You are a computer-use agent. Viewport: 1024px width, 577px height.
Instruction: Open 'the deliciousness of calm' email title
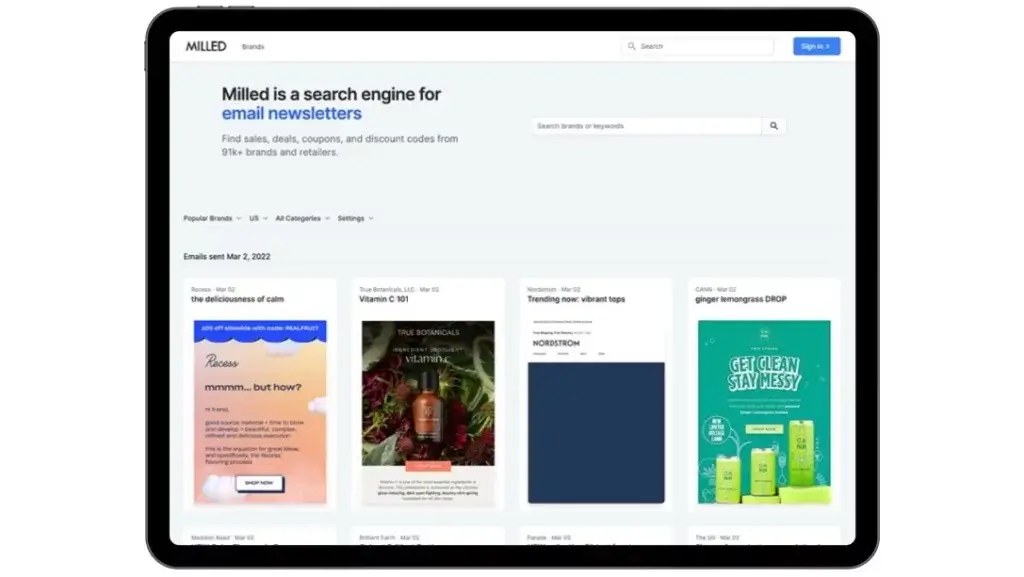click(237, 299)
